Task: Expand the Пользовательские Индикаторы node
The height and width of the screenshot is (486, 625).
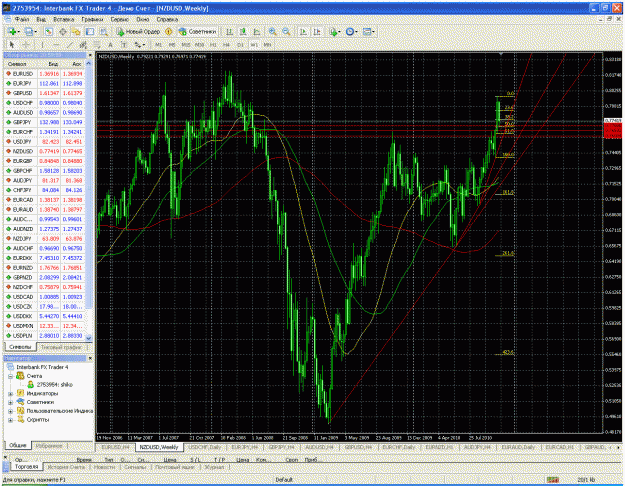Action: point(11,411)
